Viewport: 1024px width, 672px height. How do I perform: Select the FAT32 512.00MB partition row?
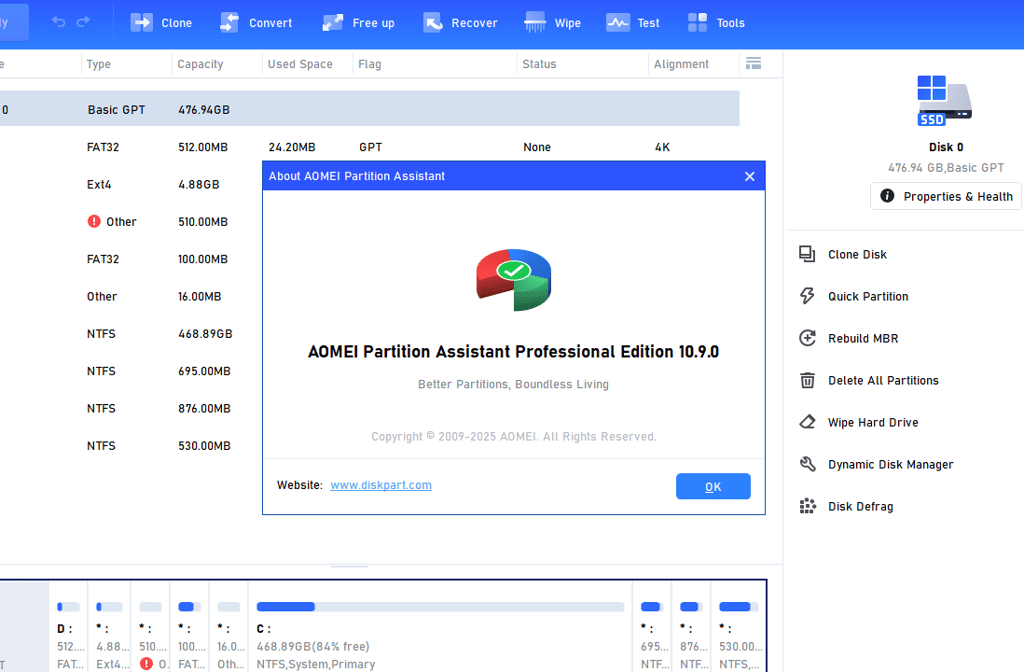(x=370, y=147)
